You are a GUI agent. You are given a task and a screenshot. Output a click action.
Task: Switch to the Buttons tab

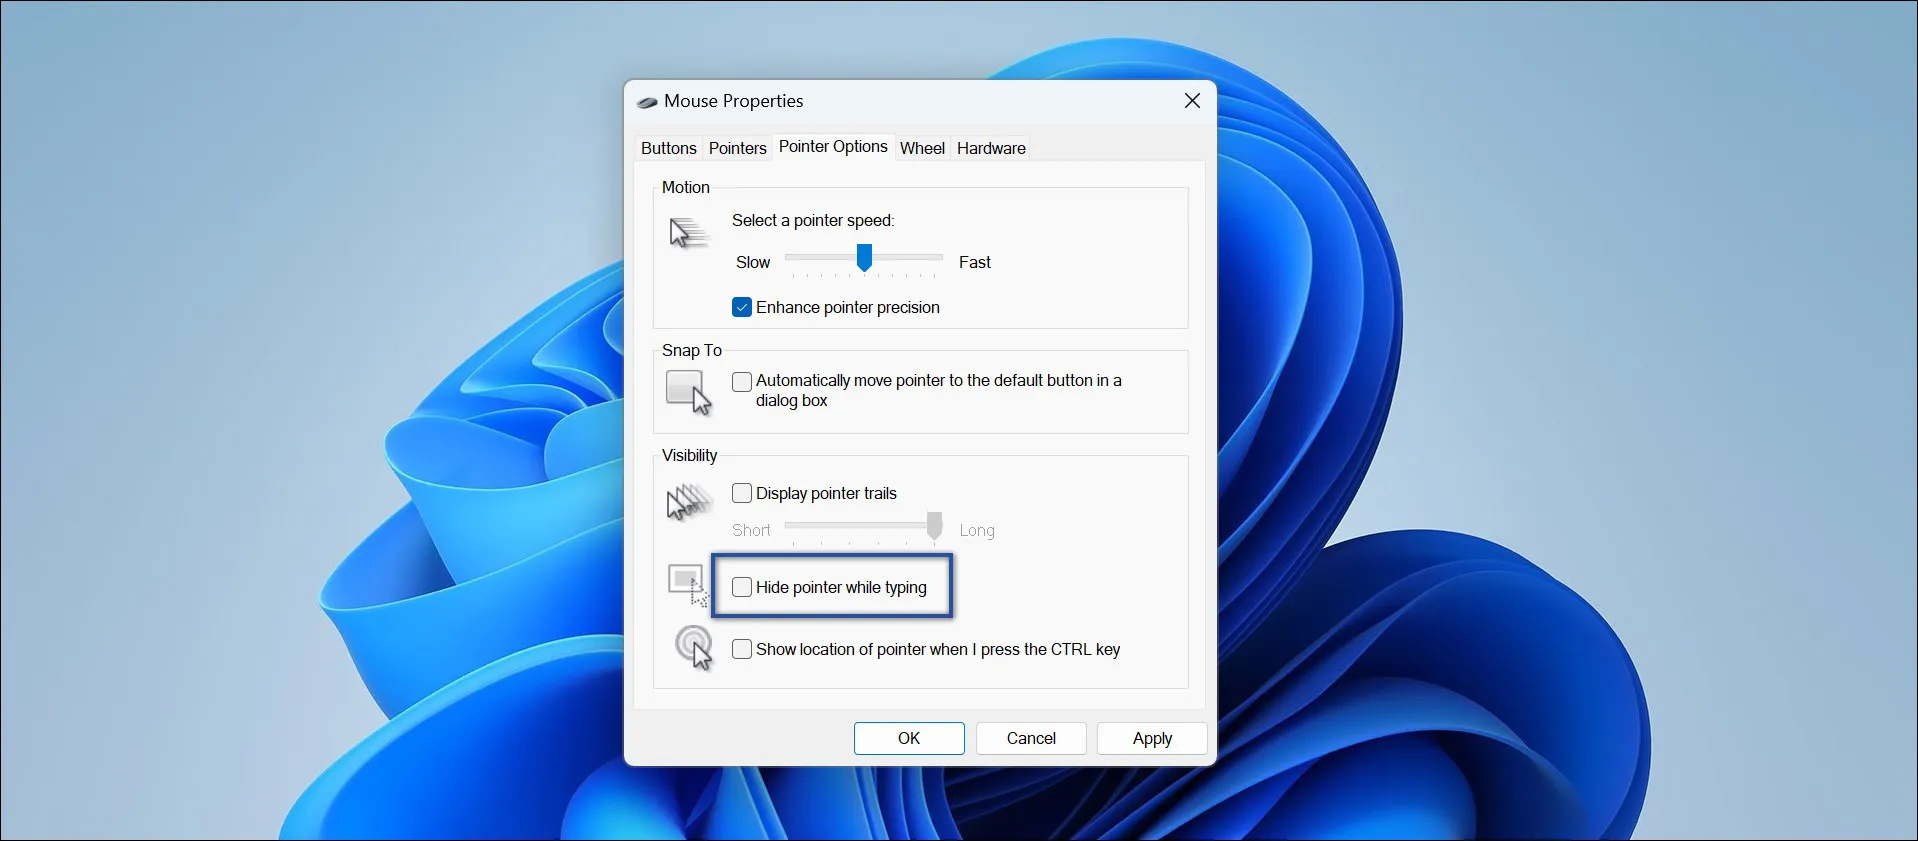click(668, 148)
